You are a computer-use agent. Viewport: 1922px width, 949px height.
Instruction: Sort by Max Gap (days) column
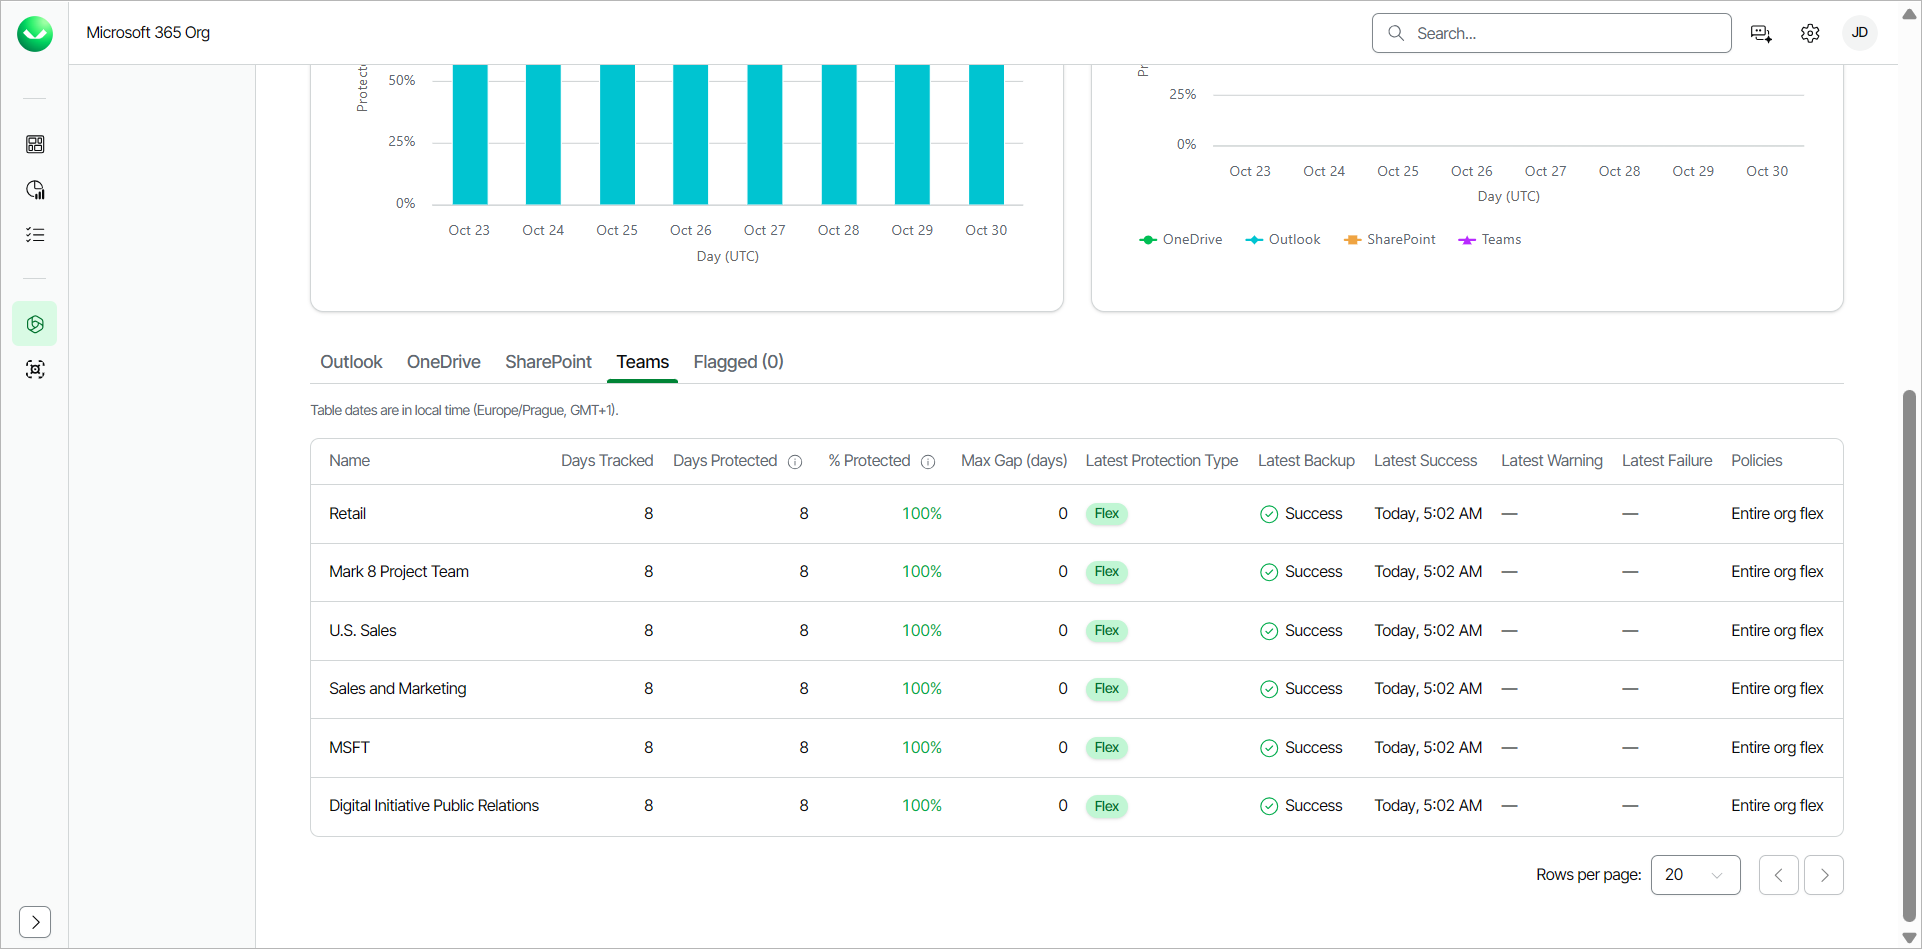click(1014, 461)
